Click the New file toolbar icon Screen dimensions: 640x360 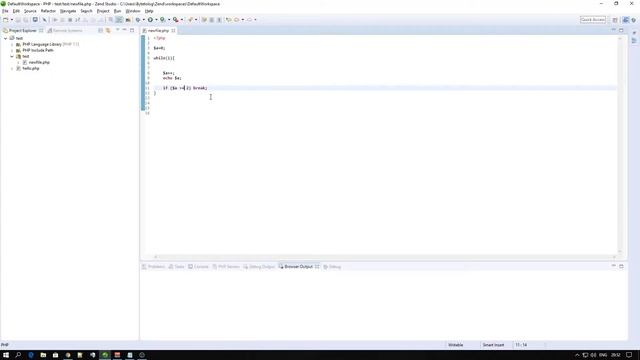5,20
